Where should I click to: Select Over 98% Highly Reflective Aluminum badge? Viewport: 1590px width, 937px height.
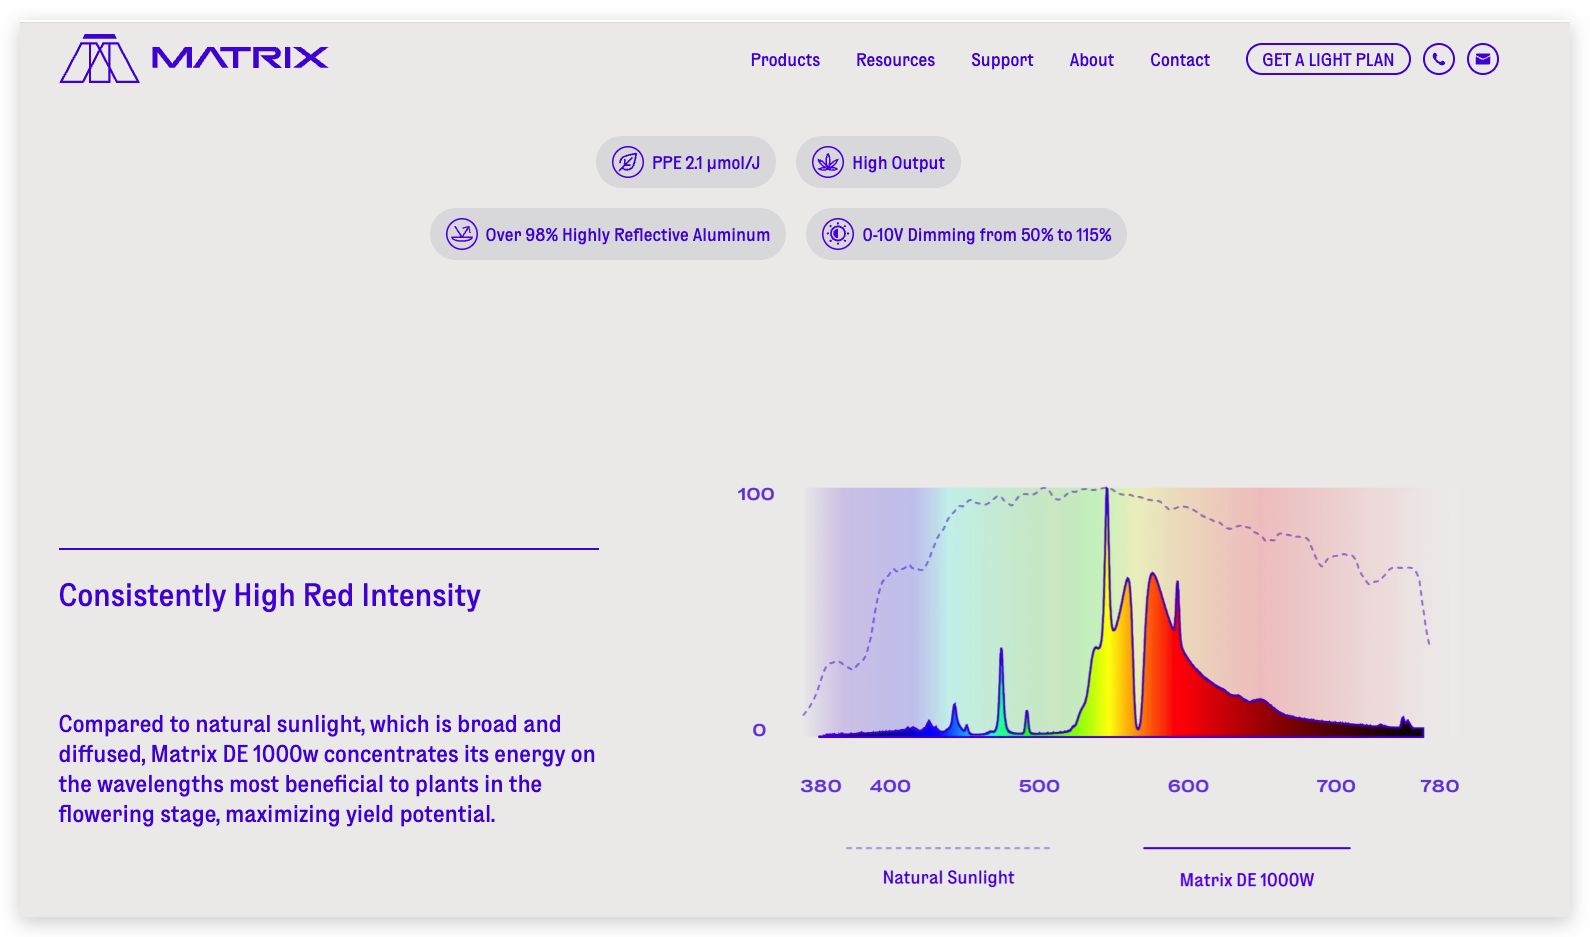(x=608, y=234)
